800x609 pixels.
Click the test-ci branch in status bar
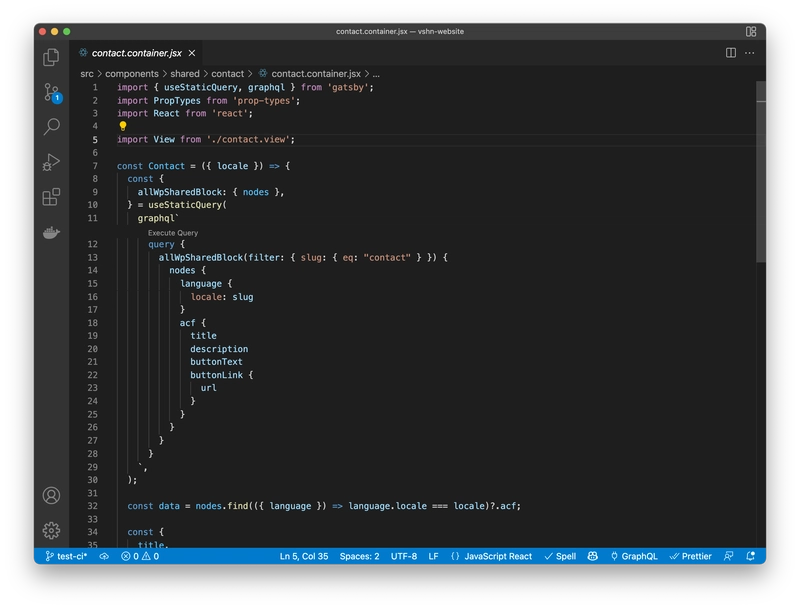click(66, 556)
